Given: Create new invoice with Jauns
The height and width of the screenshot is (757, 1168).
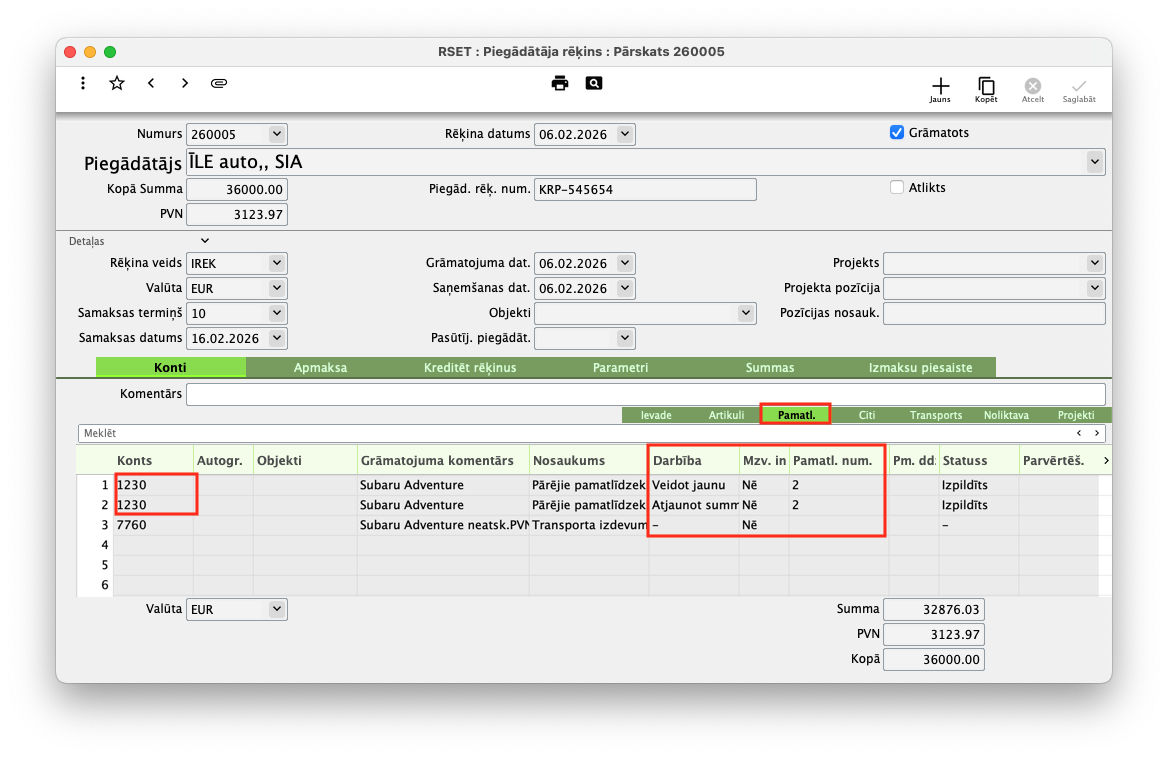Looking at the screenshot, I should [x=940, y=90].
